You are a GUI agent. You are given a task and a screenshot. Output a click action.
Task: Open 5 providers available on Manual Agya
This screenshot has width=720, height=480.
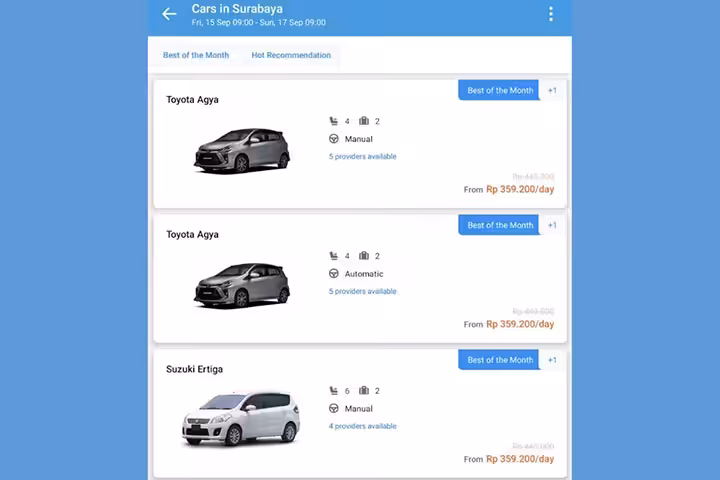click(x=362, y=157)
